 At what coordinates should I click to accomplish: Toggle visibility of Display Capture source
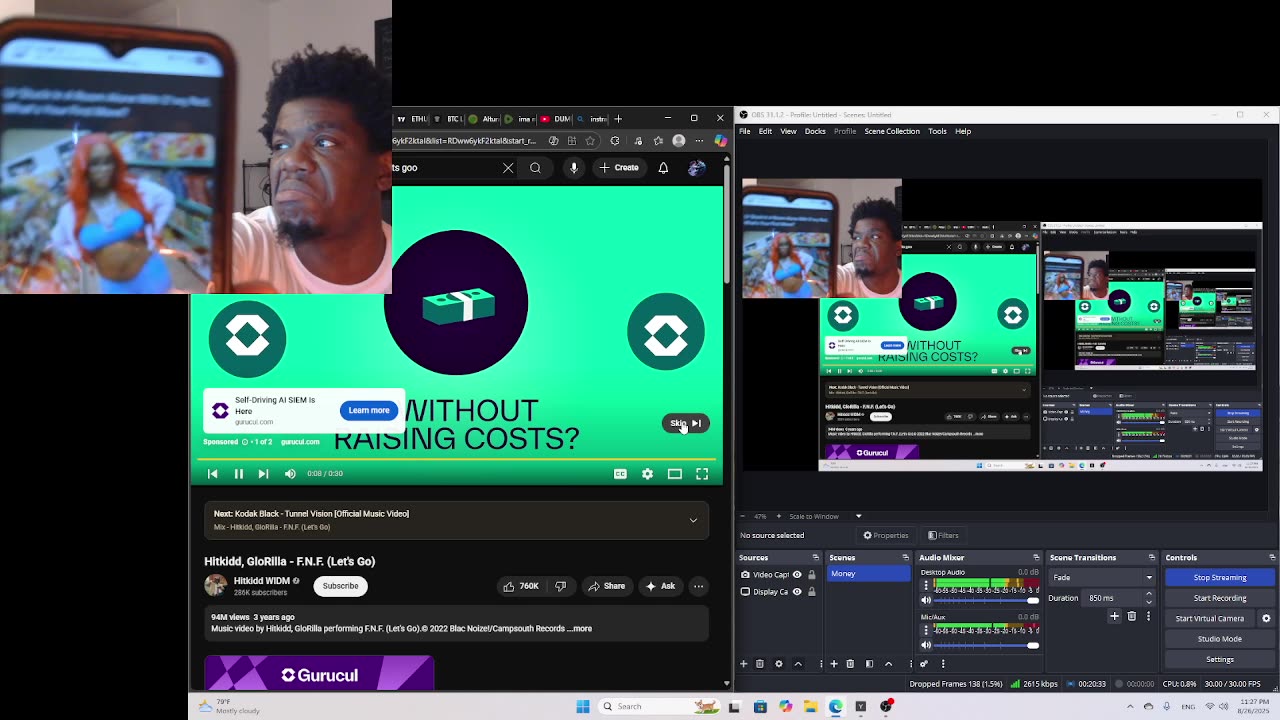coord(797,592)
